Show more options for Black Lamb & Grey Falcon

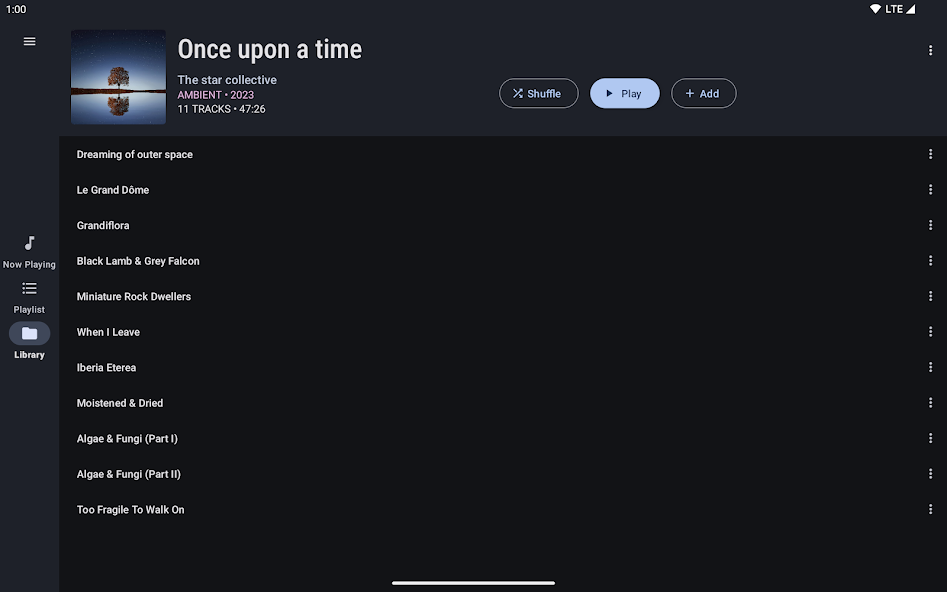click(930, 261)
